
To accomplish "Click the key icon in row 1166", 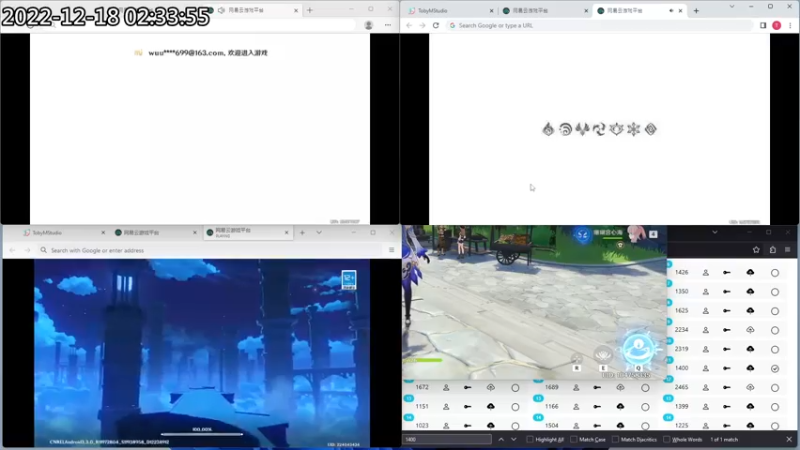I will tap(597, 407).
